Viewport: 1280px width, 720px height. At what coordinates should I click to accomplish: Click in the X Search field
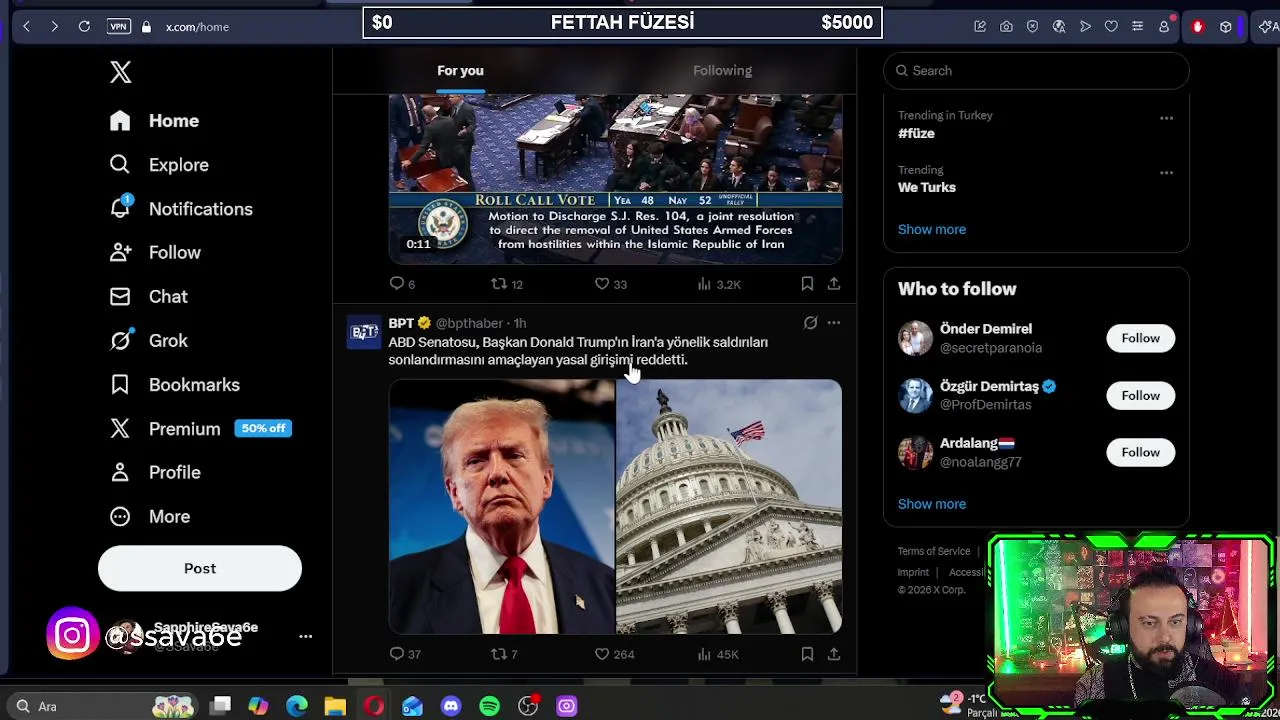click(1036, 71)
